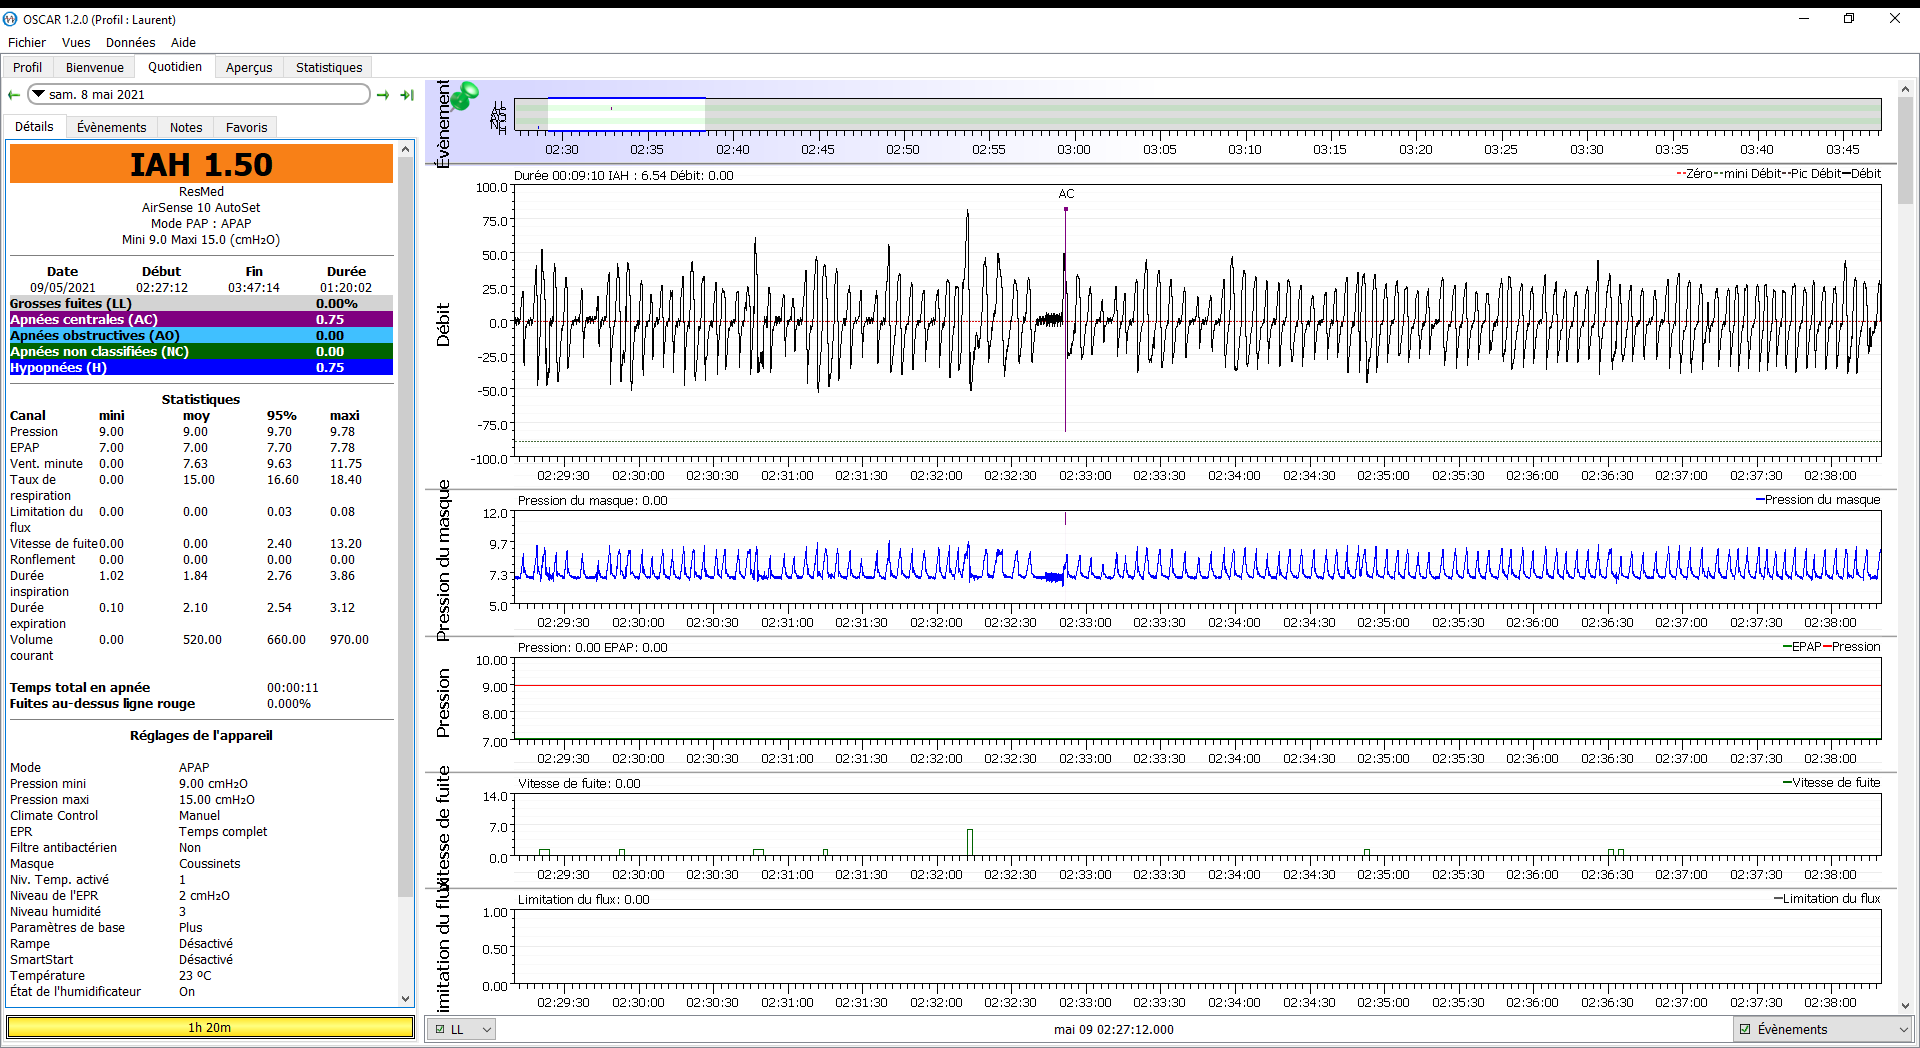Click the 03:00 label on overview timeline
Screen dimensions: 1920x1048
(1074, 150)
